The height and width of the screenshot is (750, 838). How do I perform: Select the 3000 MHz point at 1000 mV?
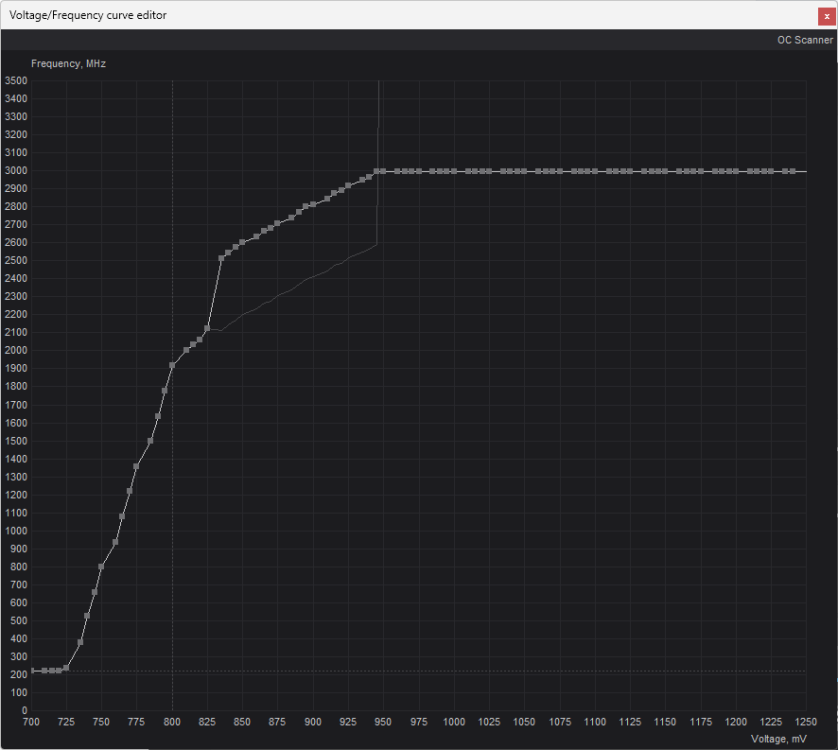click(454, 171)
